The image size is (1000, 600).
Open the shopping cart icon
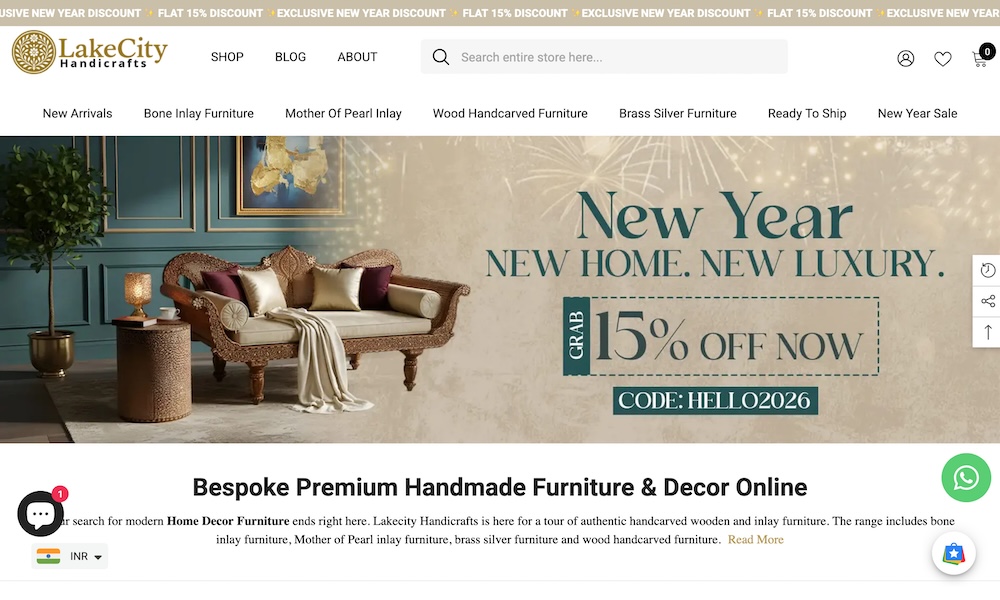(x=982, y=56)
